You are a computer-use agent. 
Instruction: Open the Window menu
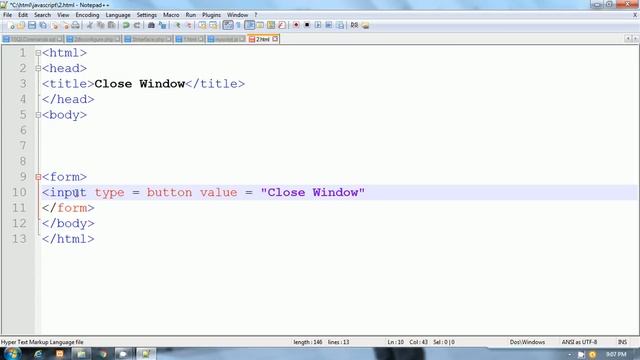[x=238, y=15]
